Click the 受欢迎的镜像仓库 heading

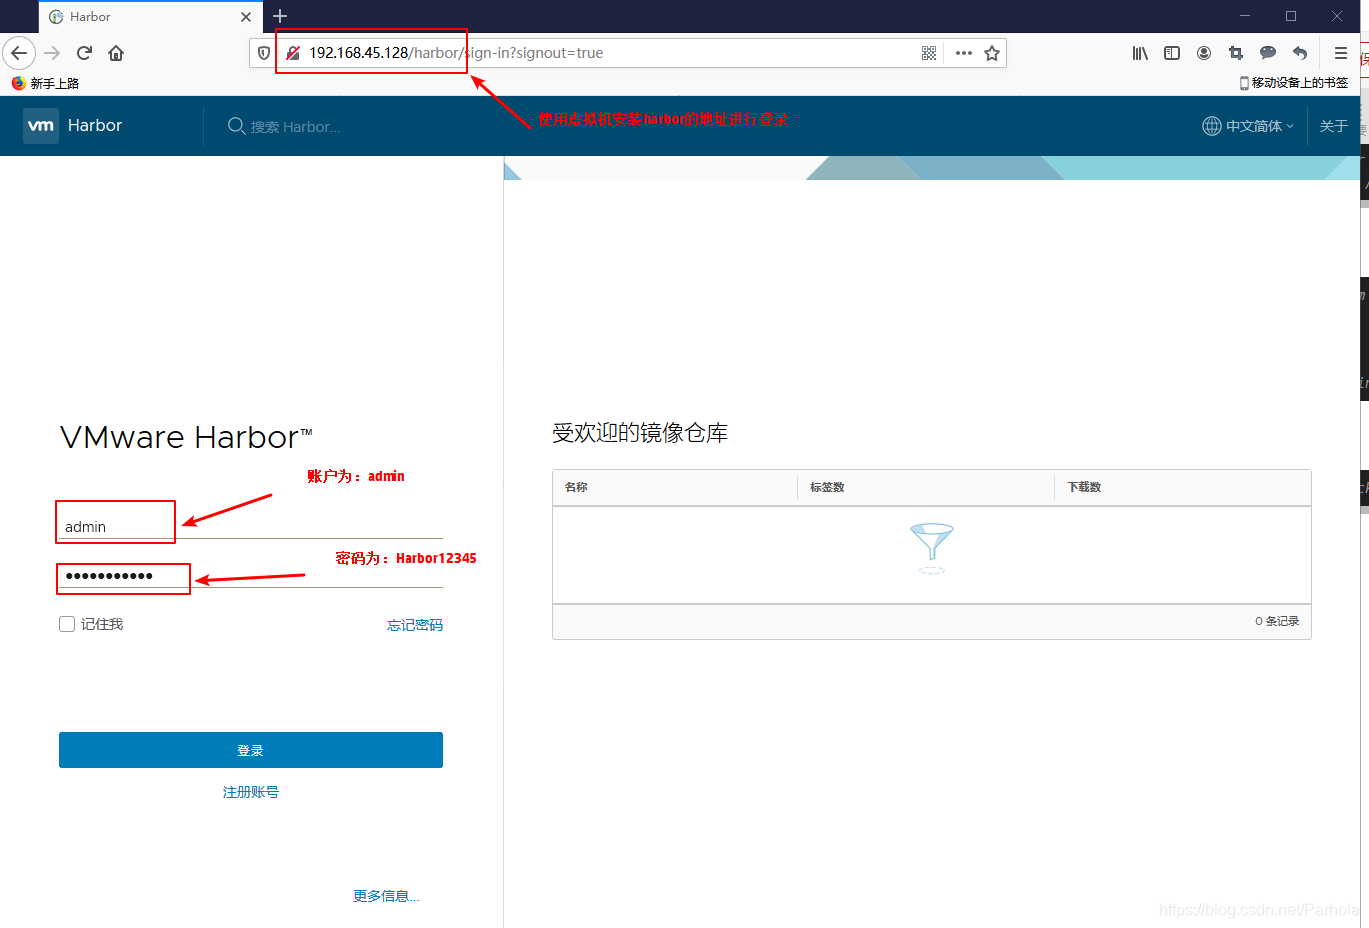640,433
